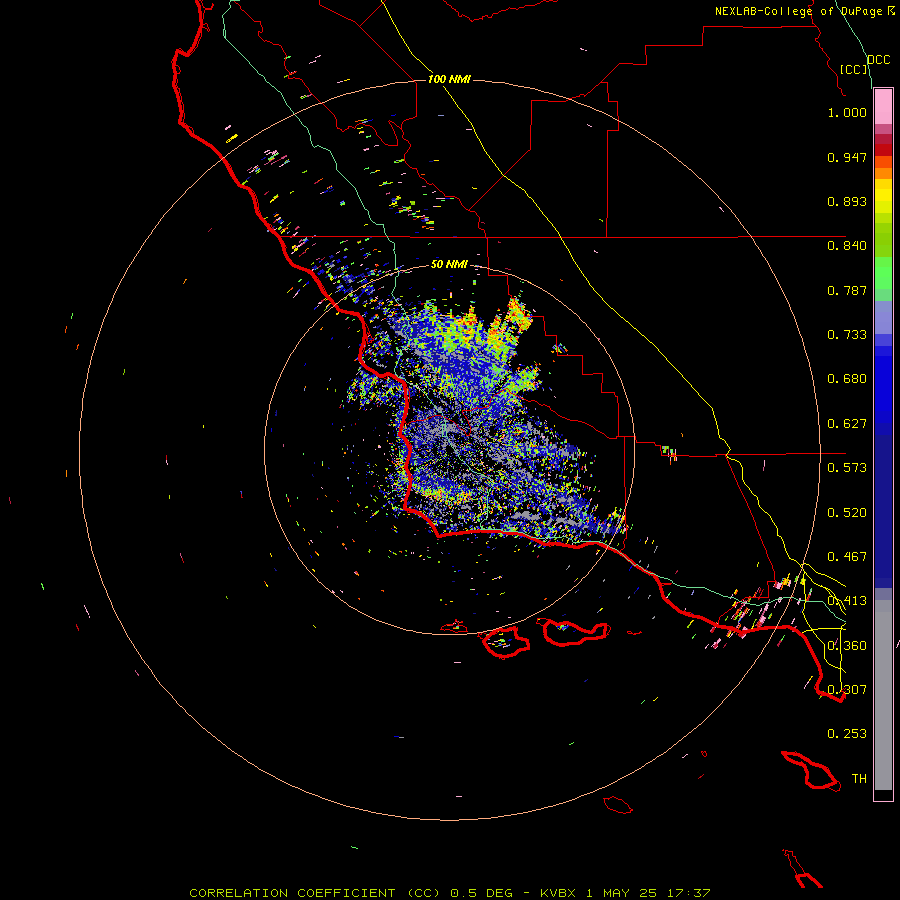Image resolution: width=900 pixels, height=900 pixels.
Task: Click the [CC] units label
Action: coord(854,69)
